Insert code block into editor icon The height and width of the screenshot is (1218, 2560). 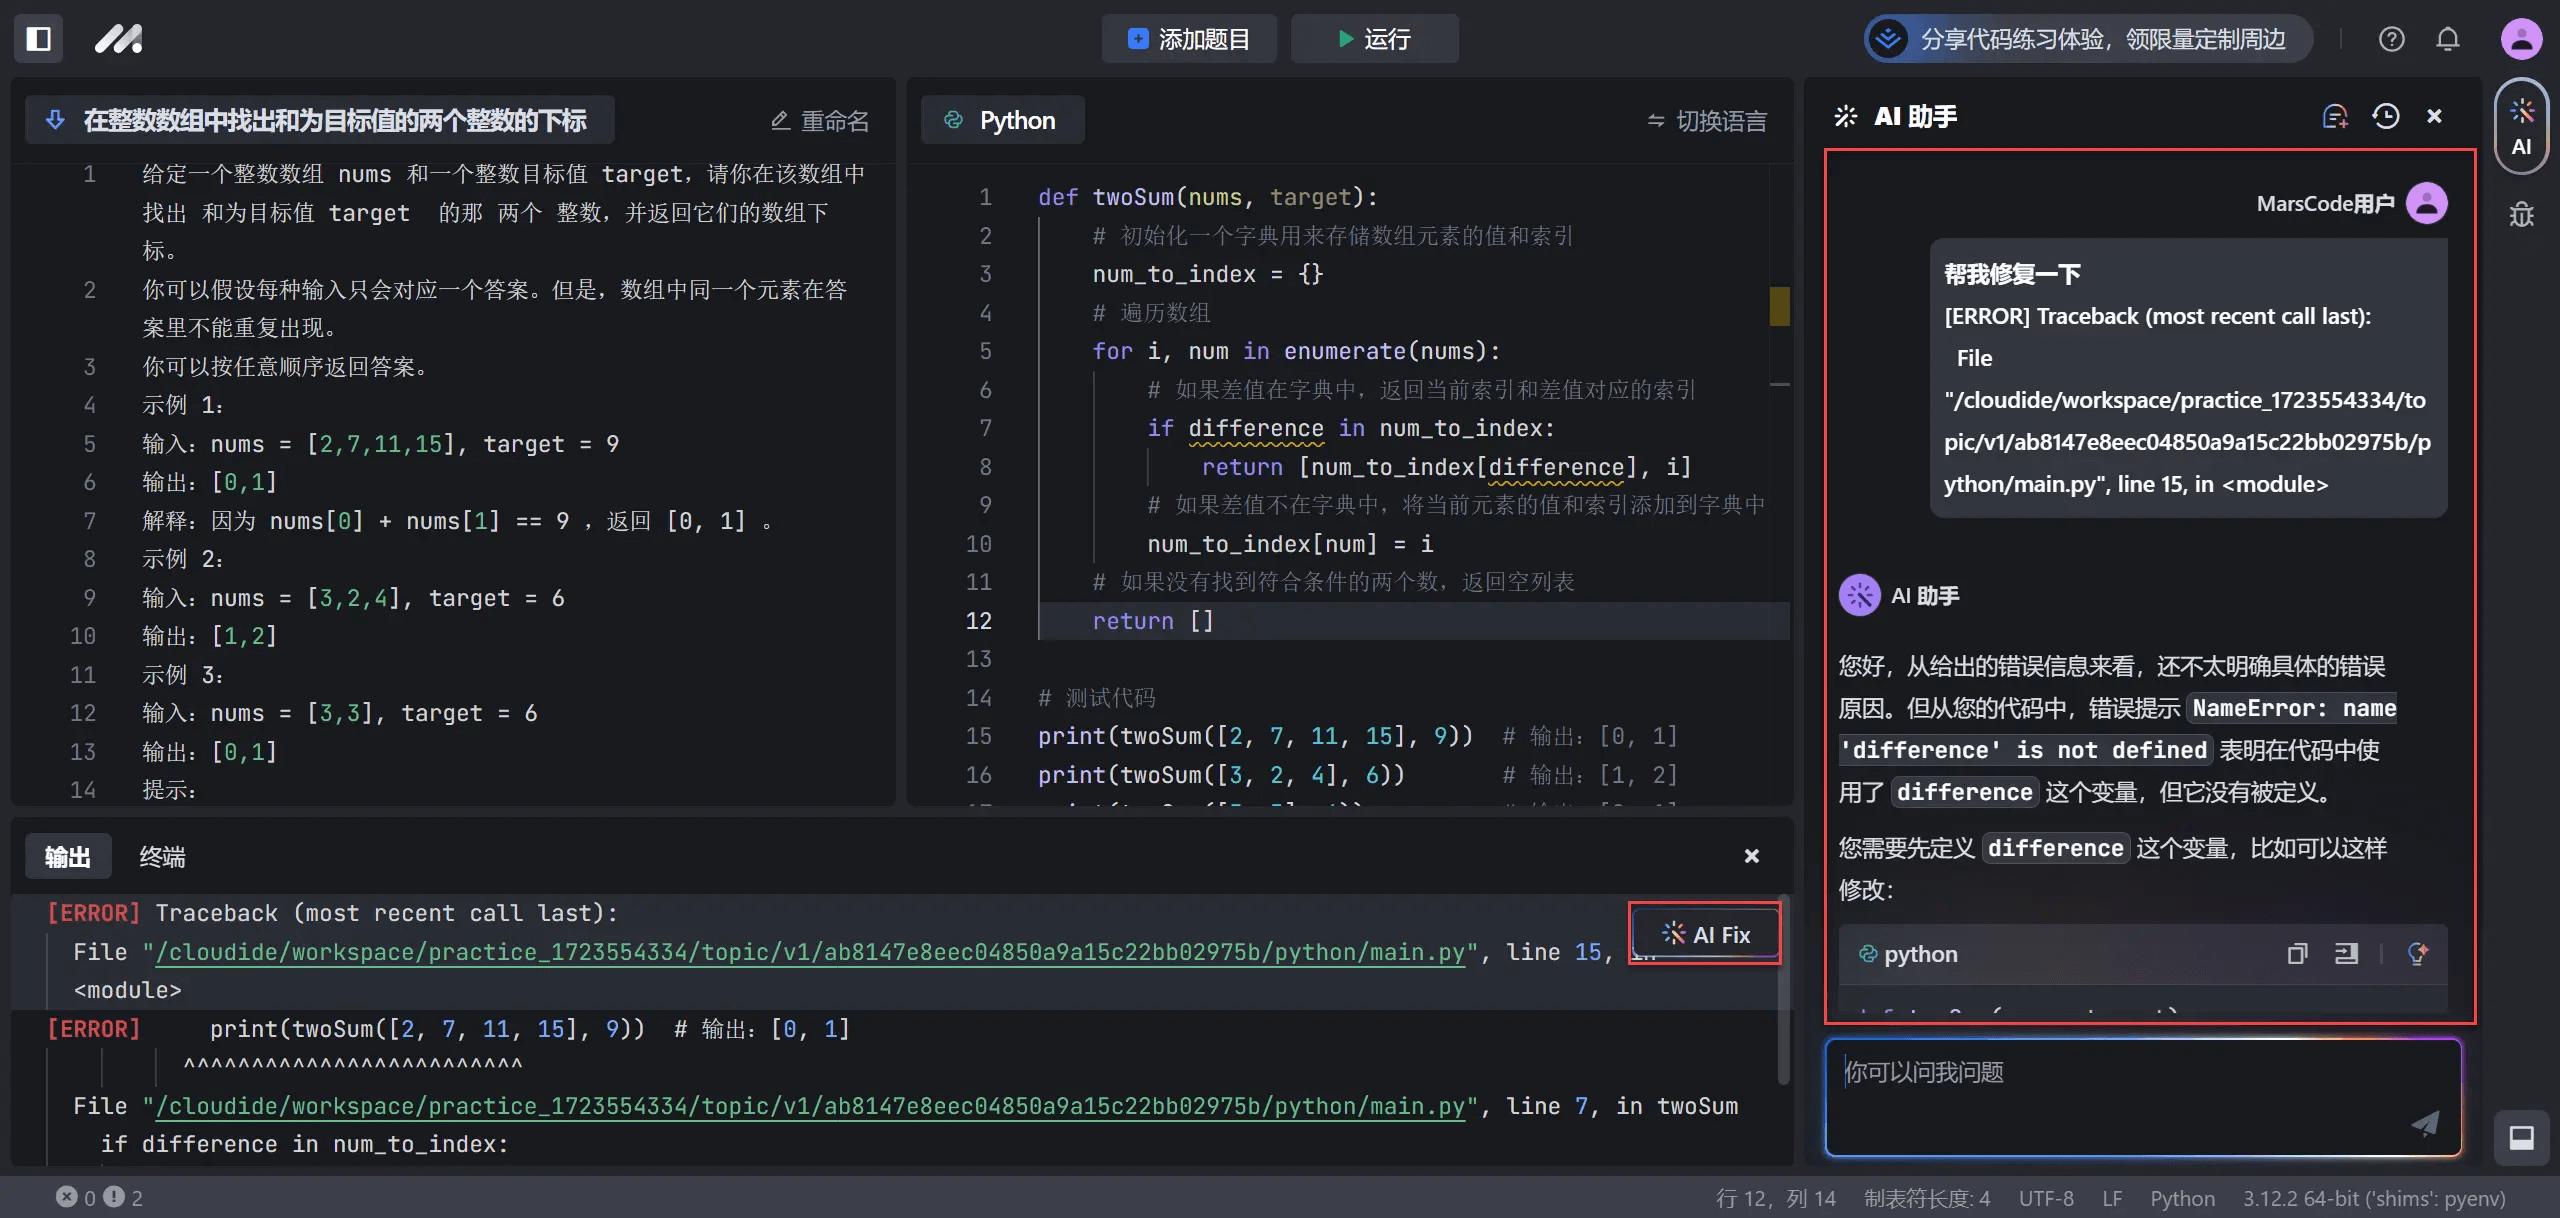point(2346,954)
